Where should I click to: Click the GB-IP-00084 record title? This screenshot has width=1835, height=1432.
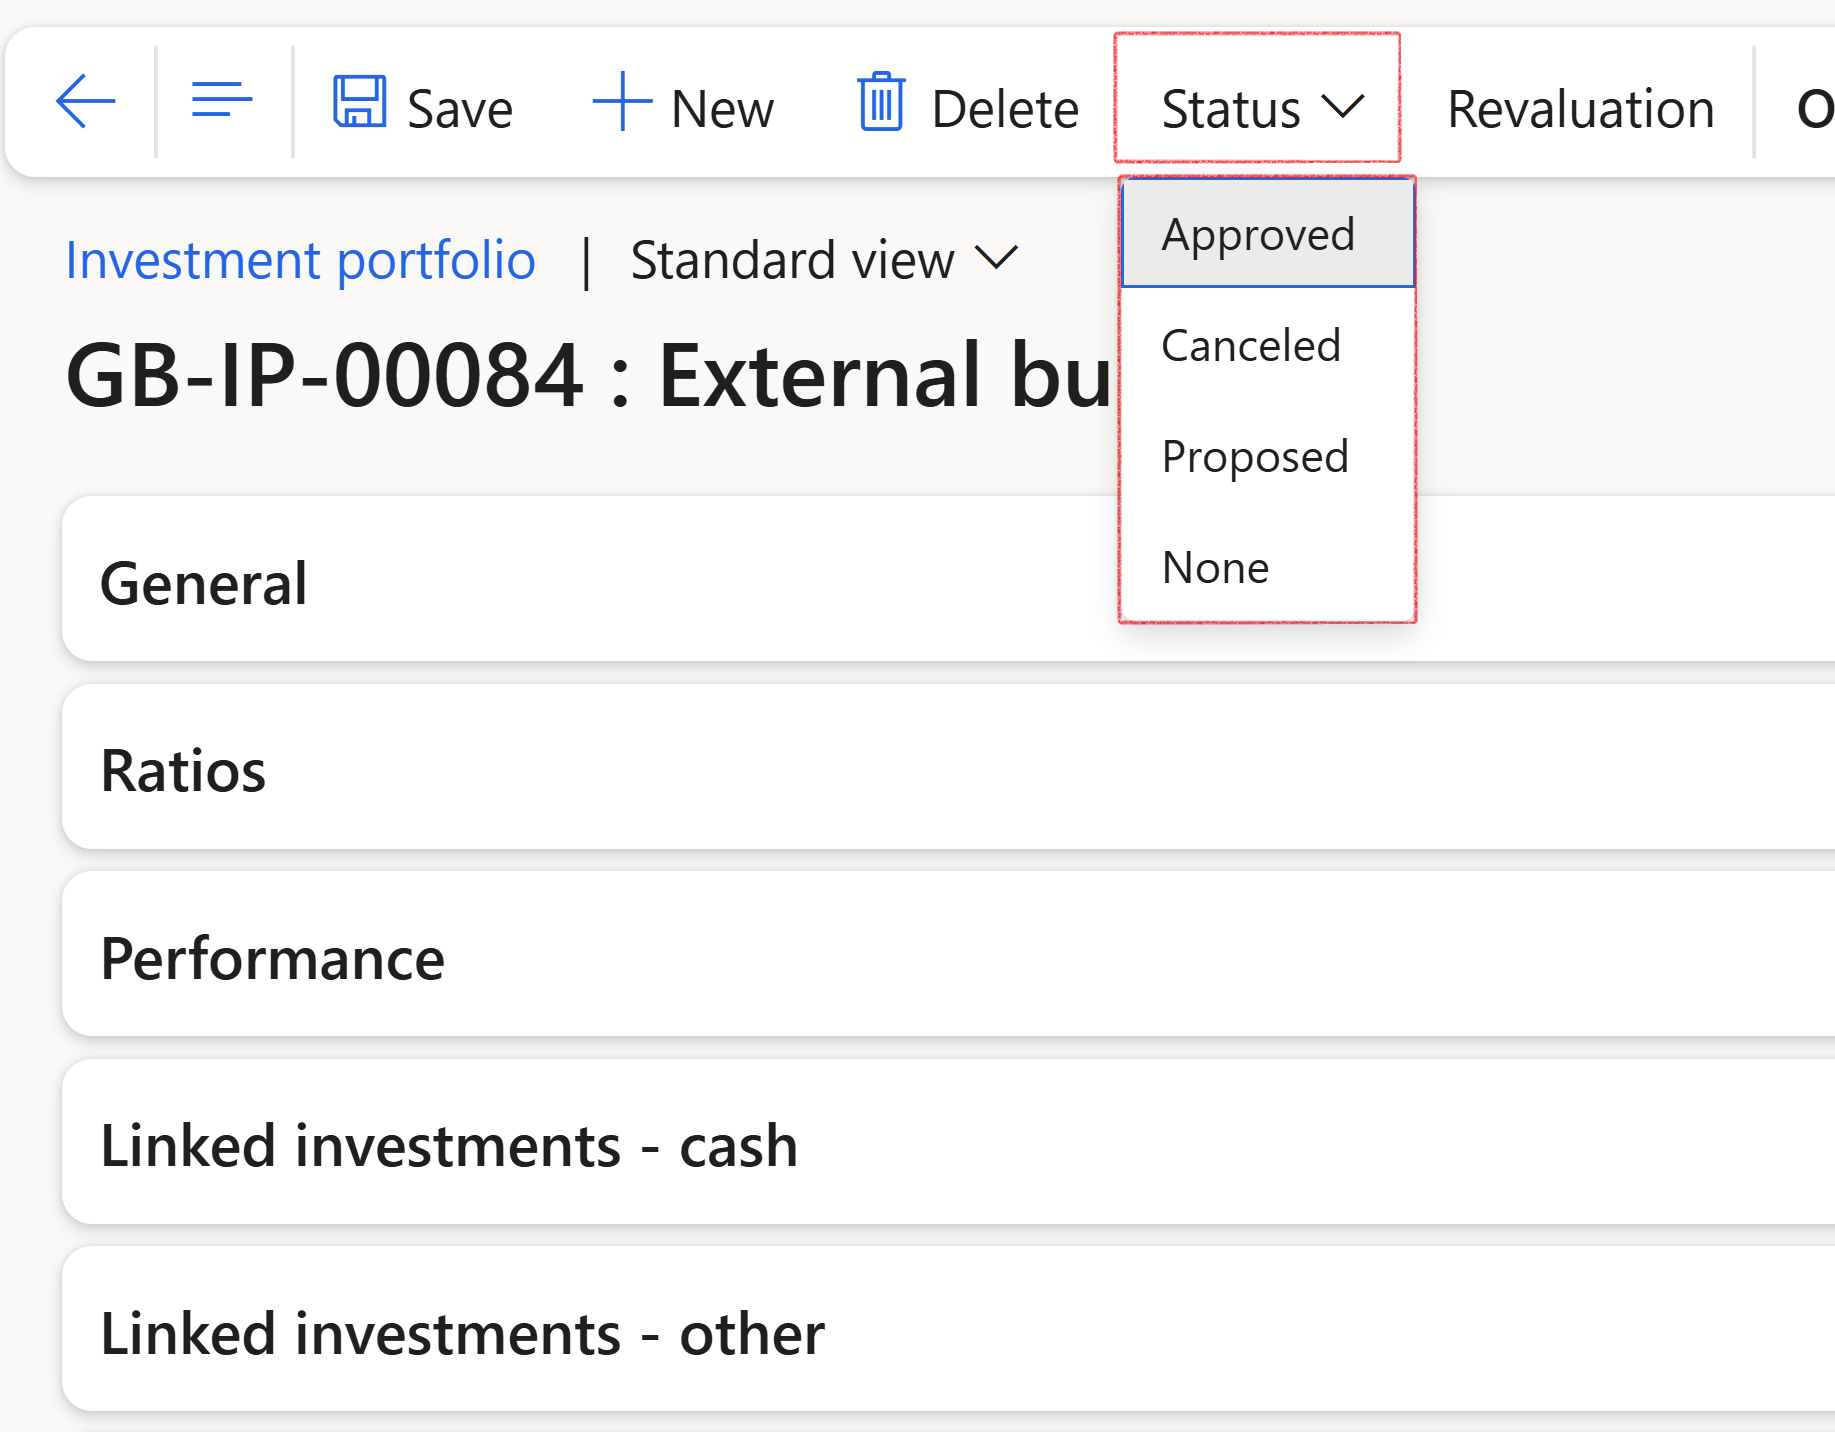point(588,375)
